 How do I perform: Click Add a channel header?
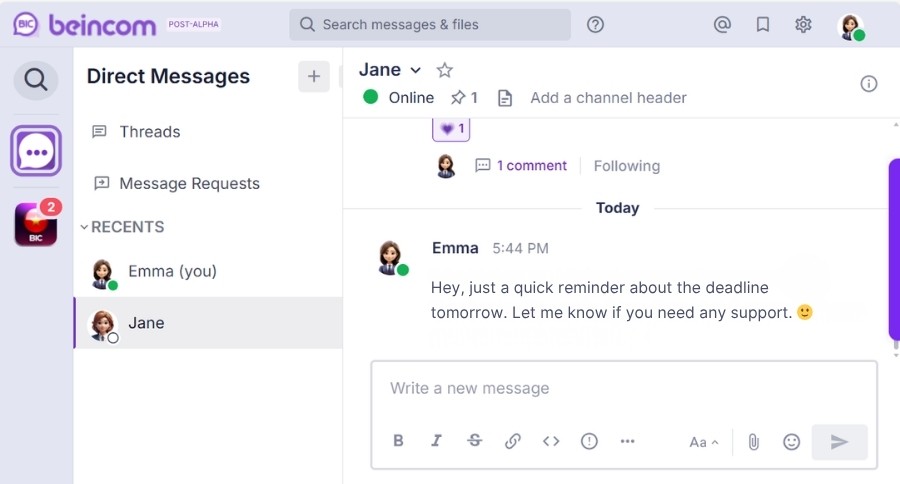coord(608,98)
